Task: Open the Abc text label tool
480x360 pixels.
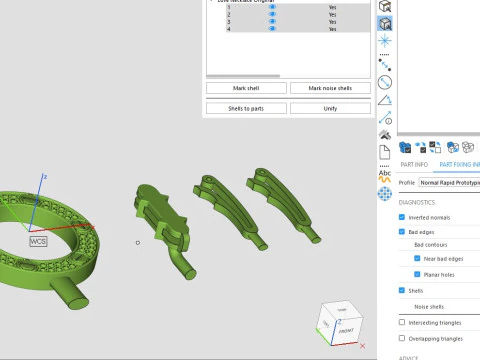Action: [x=385, y=176]
